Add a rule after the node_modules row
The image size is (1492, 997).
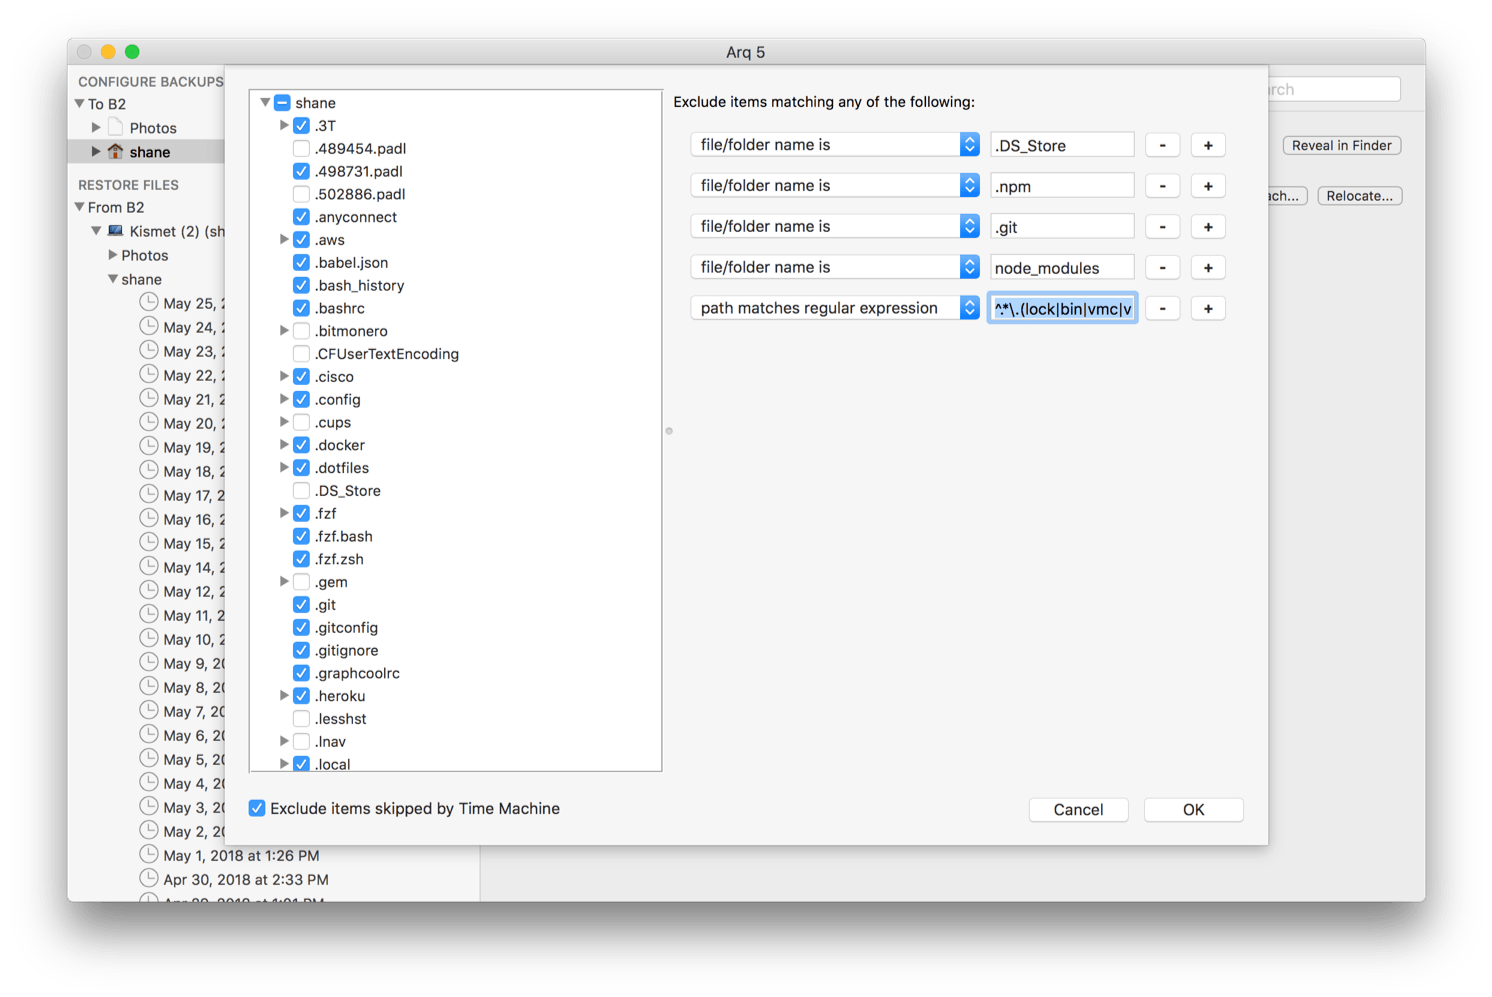point(1208,267)
